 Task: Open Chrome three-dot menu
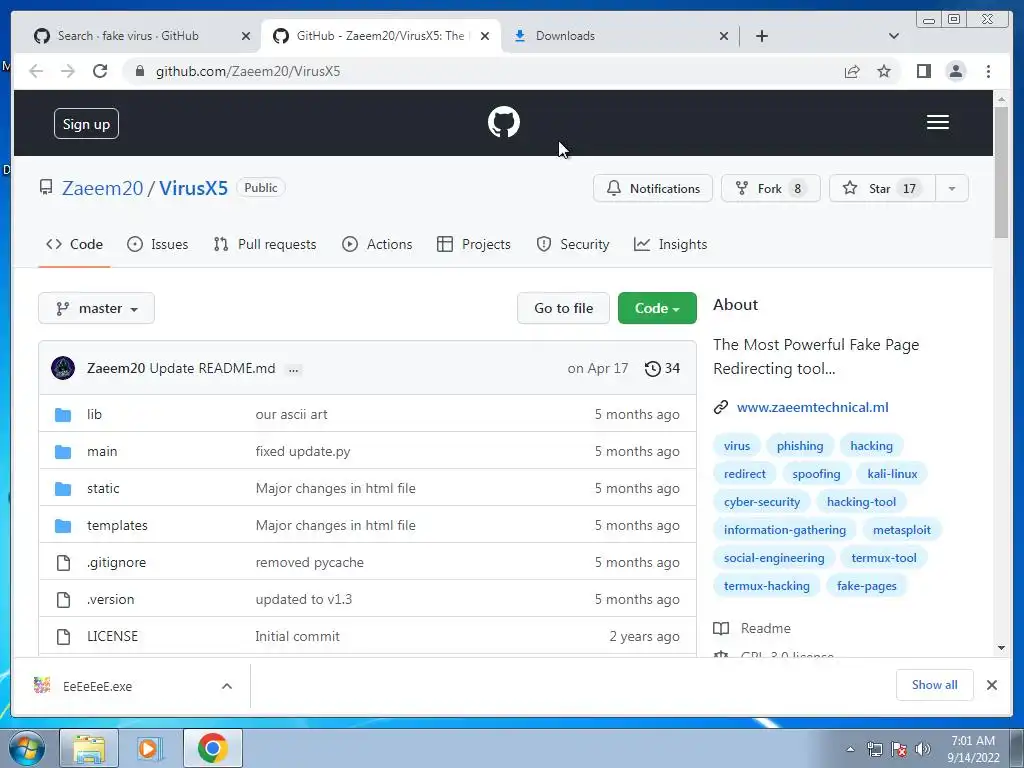click(x=988, y=71)
